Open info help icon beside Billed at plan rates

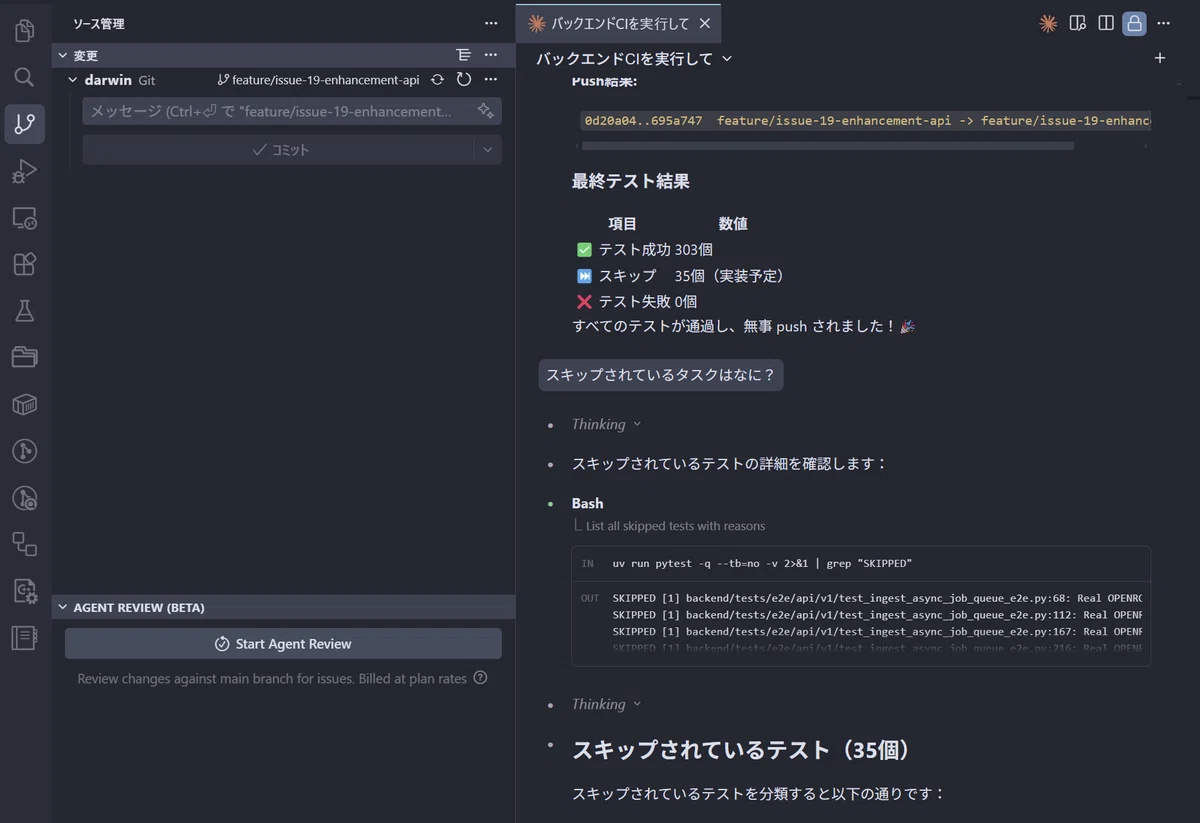480,678
